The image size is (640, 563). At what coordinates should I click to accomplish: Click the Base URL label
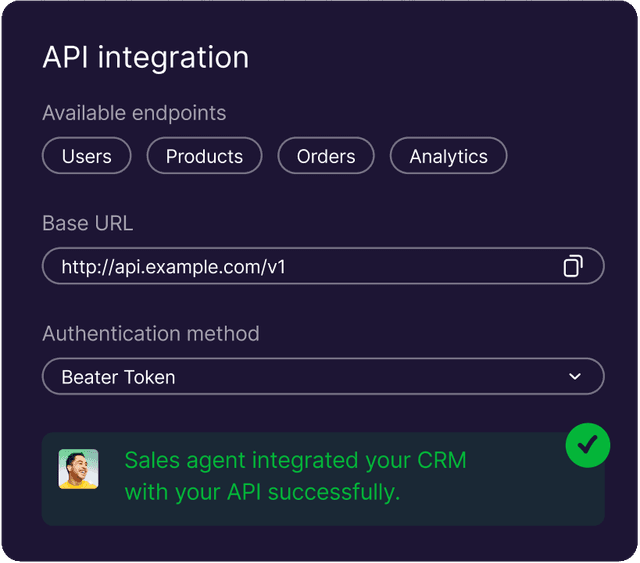pyautogui.click(x=87, y=223)
